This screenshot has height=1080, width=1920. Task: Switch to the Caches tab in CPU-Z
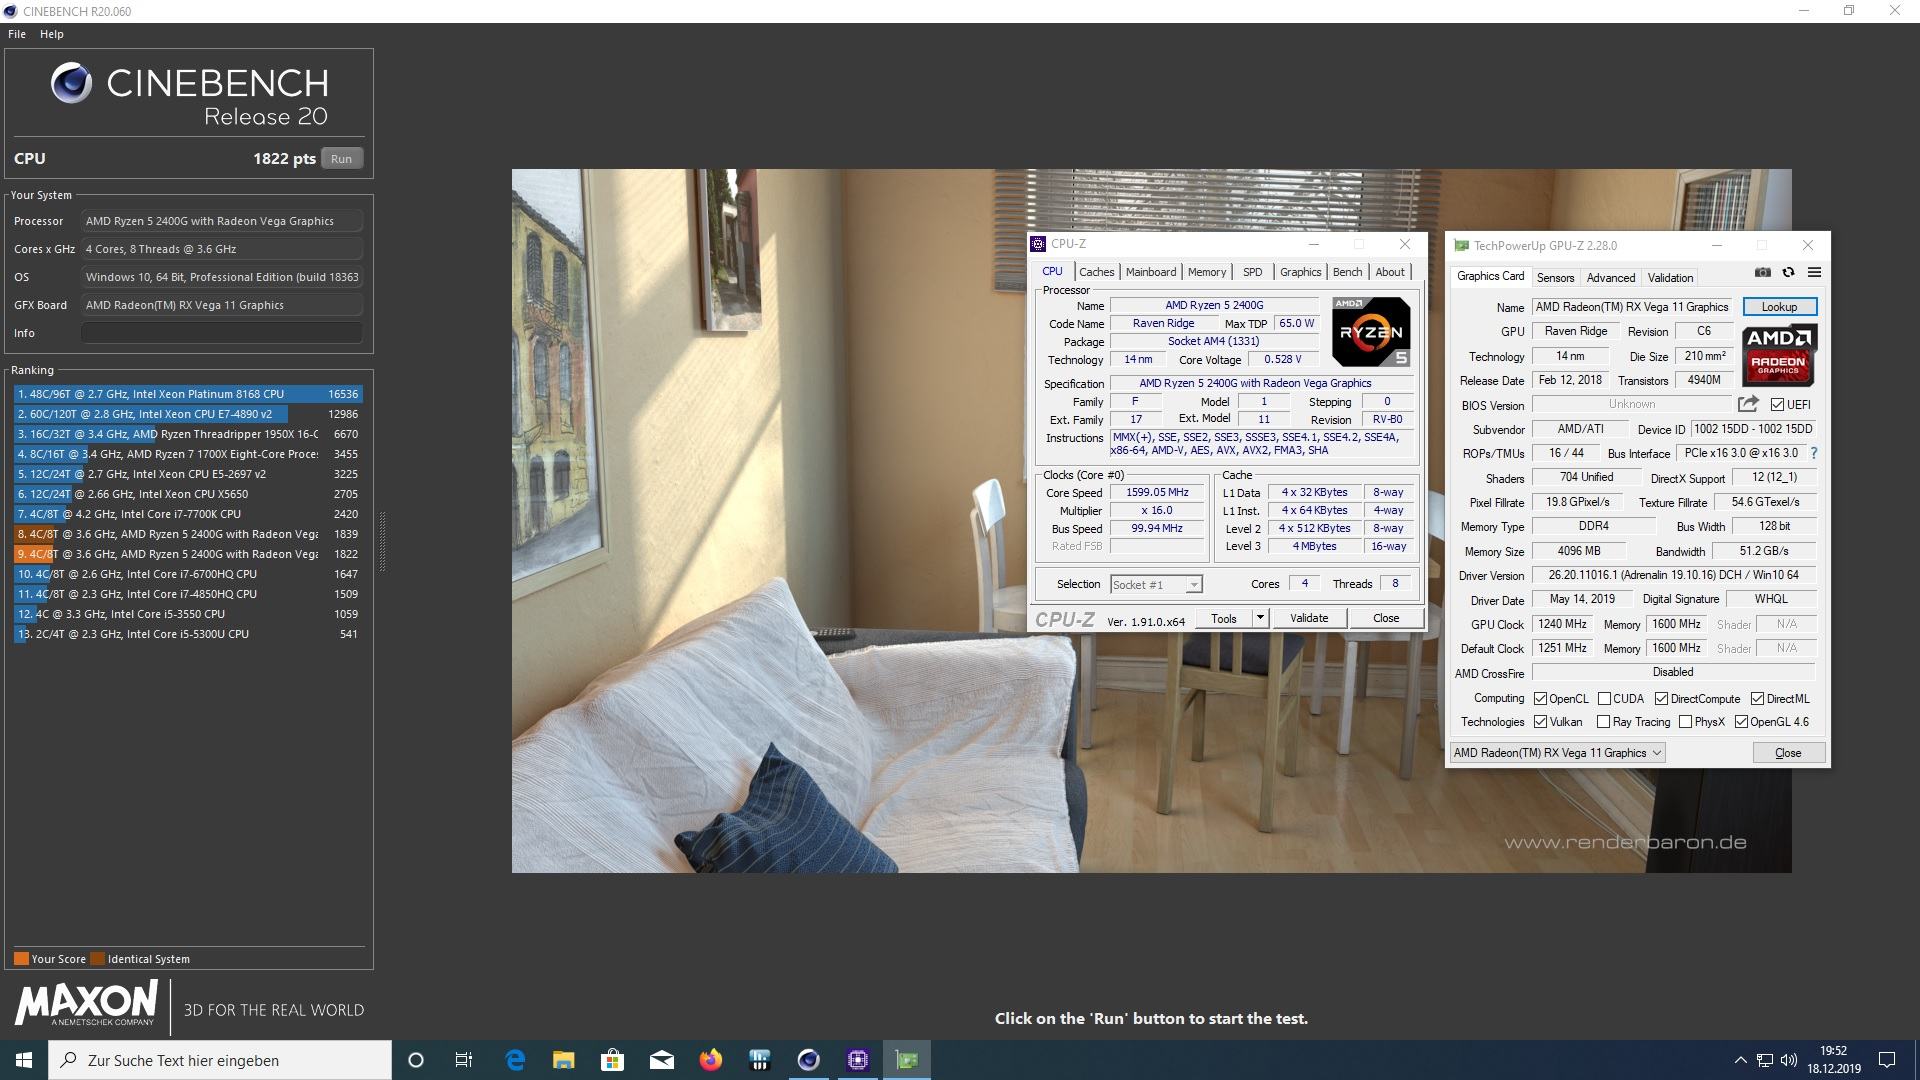coord(1096,272)
